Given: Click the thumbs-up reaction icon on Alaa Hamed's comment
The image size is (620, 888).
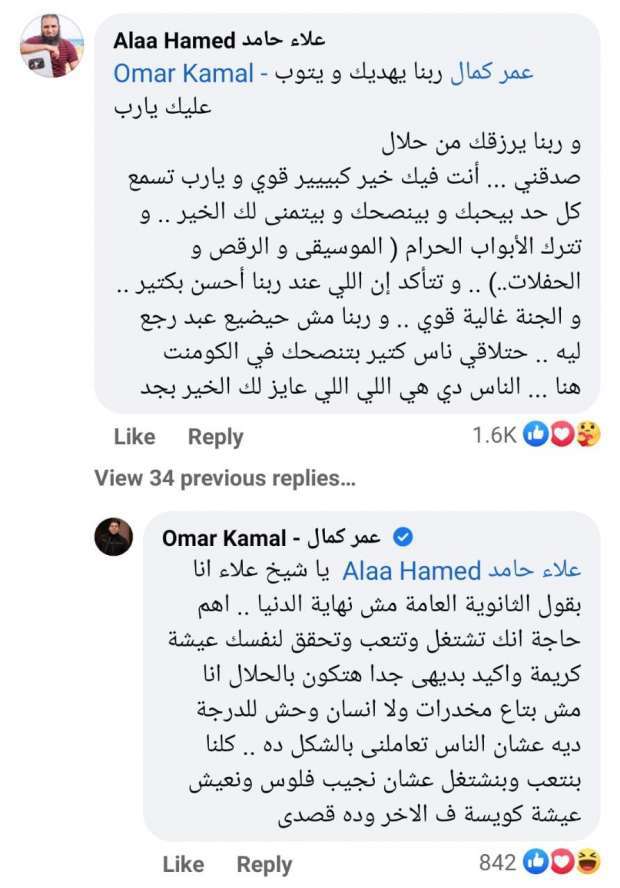Looking at the screenshot, I should click(535, 434).
